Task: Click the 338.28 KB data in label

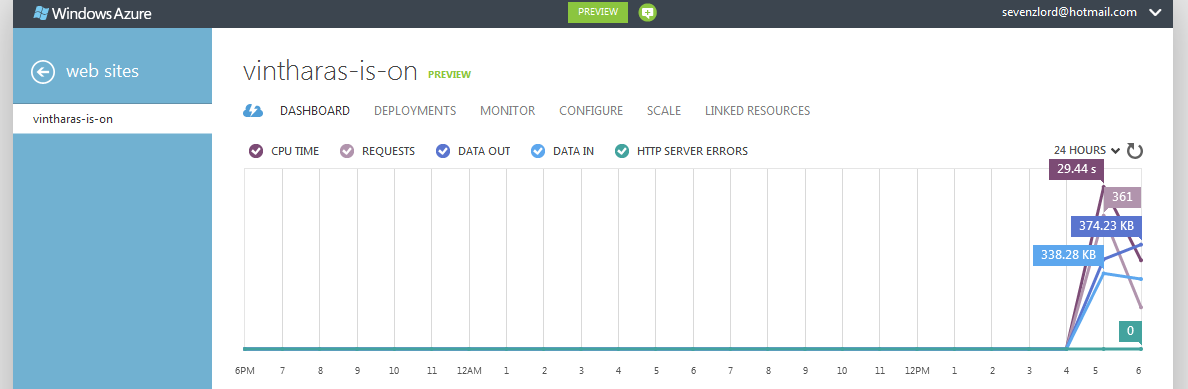Action: coord(1068,256)
